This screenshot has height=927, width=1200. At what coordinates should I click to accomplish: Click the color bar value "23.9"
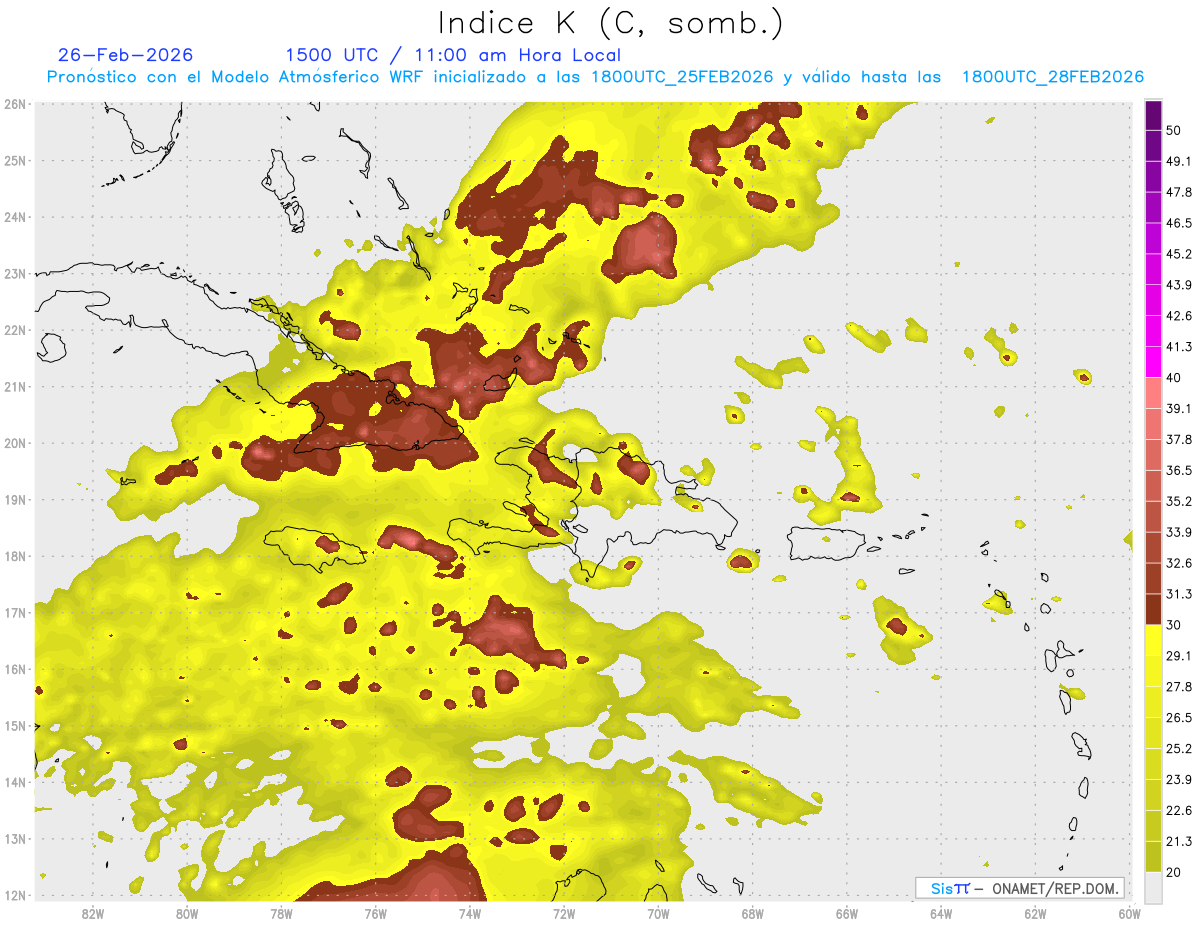(1179, 780)
